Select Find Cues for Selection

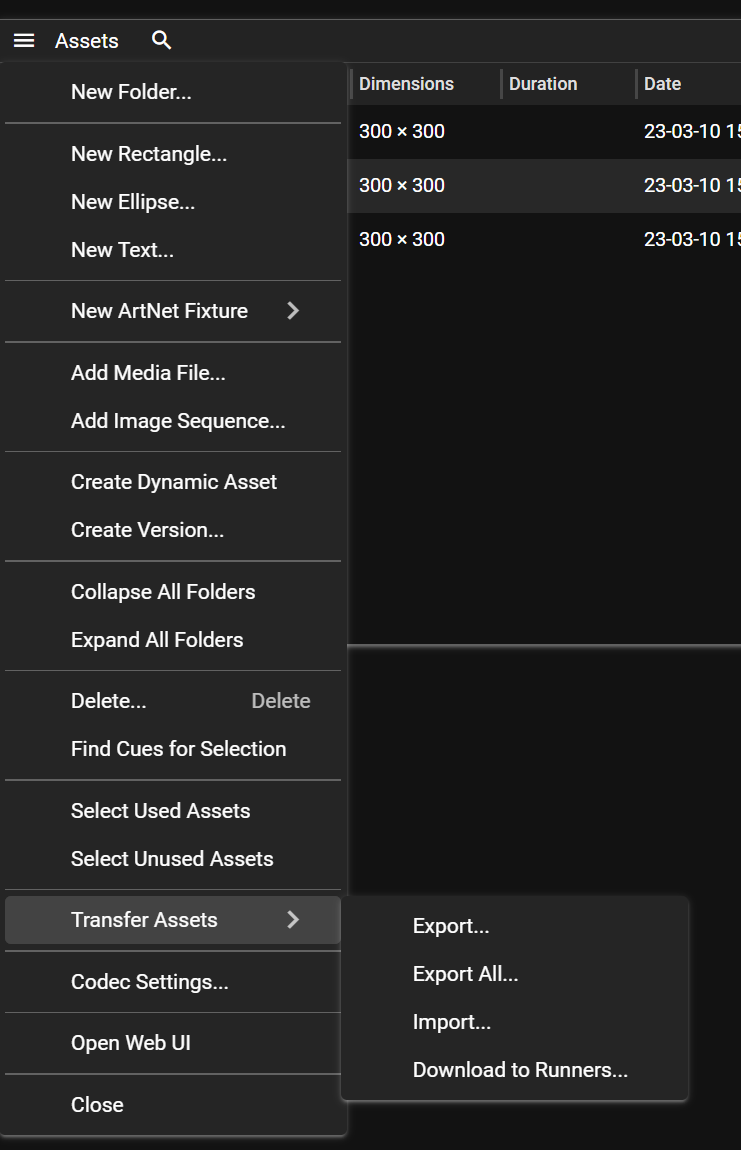[173, 749]
